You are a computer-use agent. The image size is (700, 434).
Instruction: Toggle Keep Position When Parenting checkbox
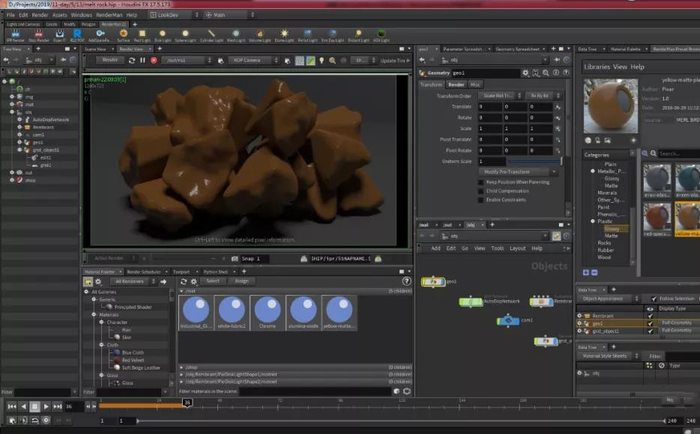481,182
